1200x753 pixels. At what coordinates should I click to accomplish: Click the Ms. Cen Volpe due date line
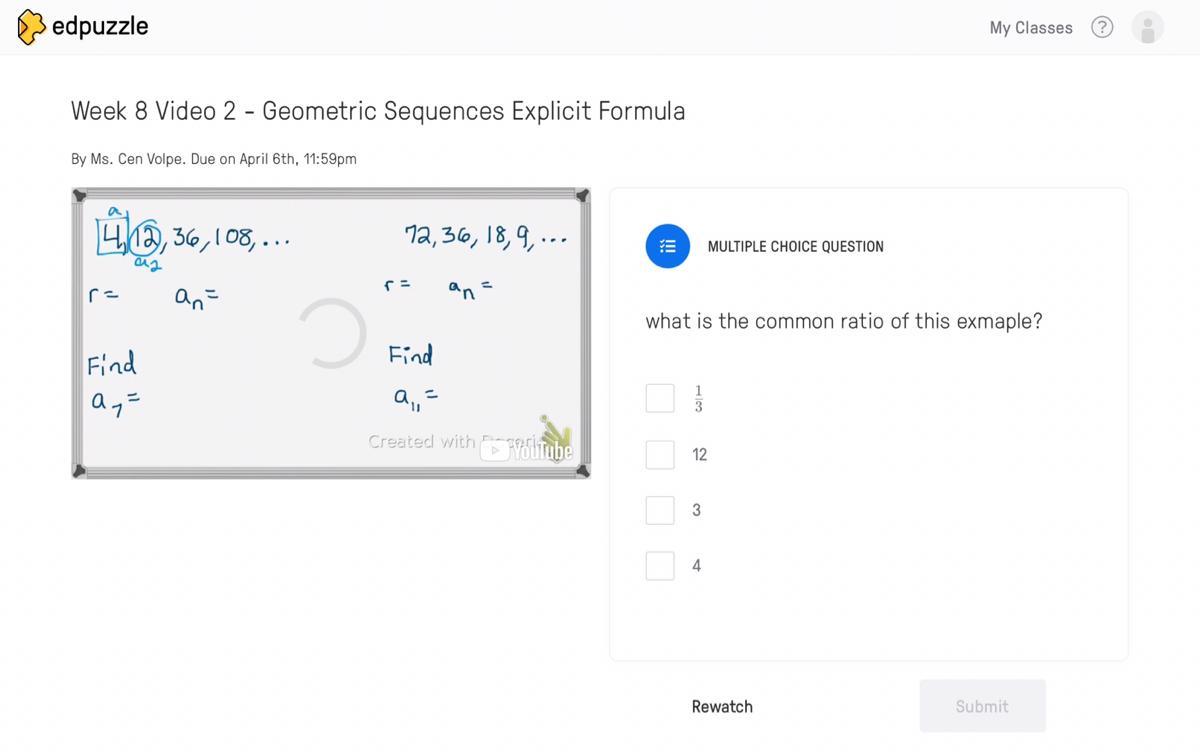(x=214, y=159)
